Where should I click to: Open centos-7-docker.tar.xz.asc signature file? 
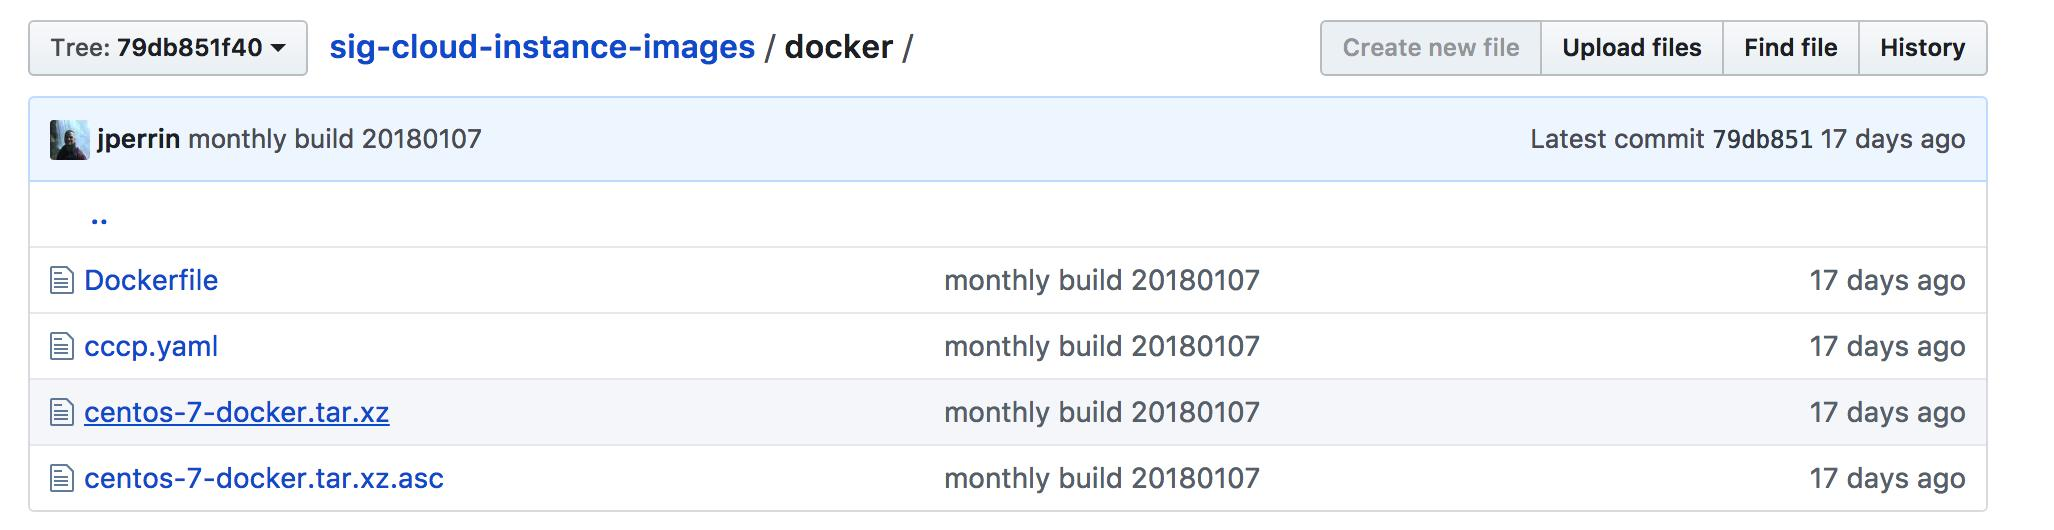pos(264,479)
